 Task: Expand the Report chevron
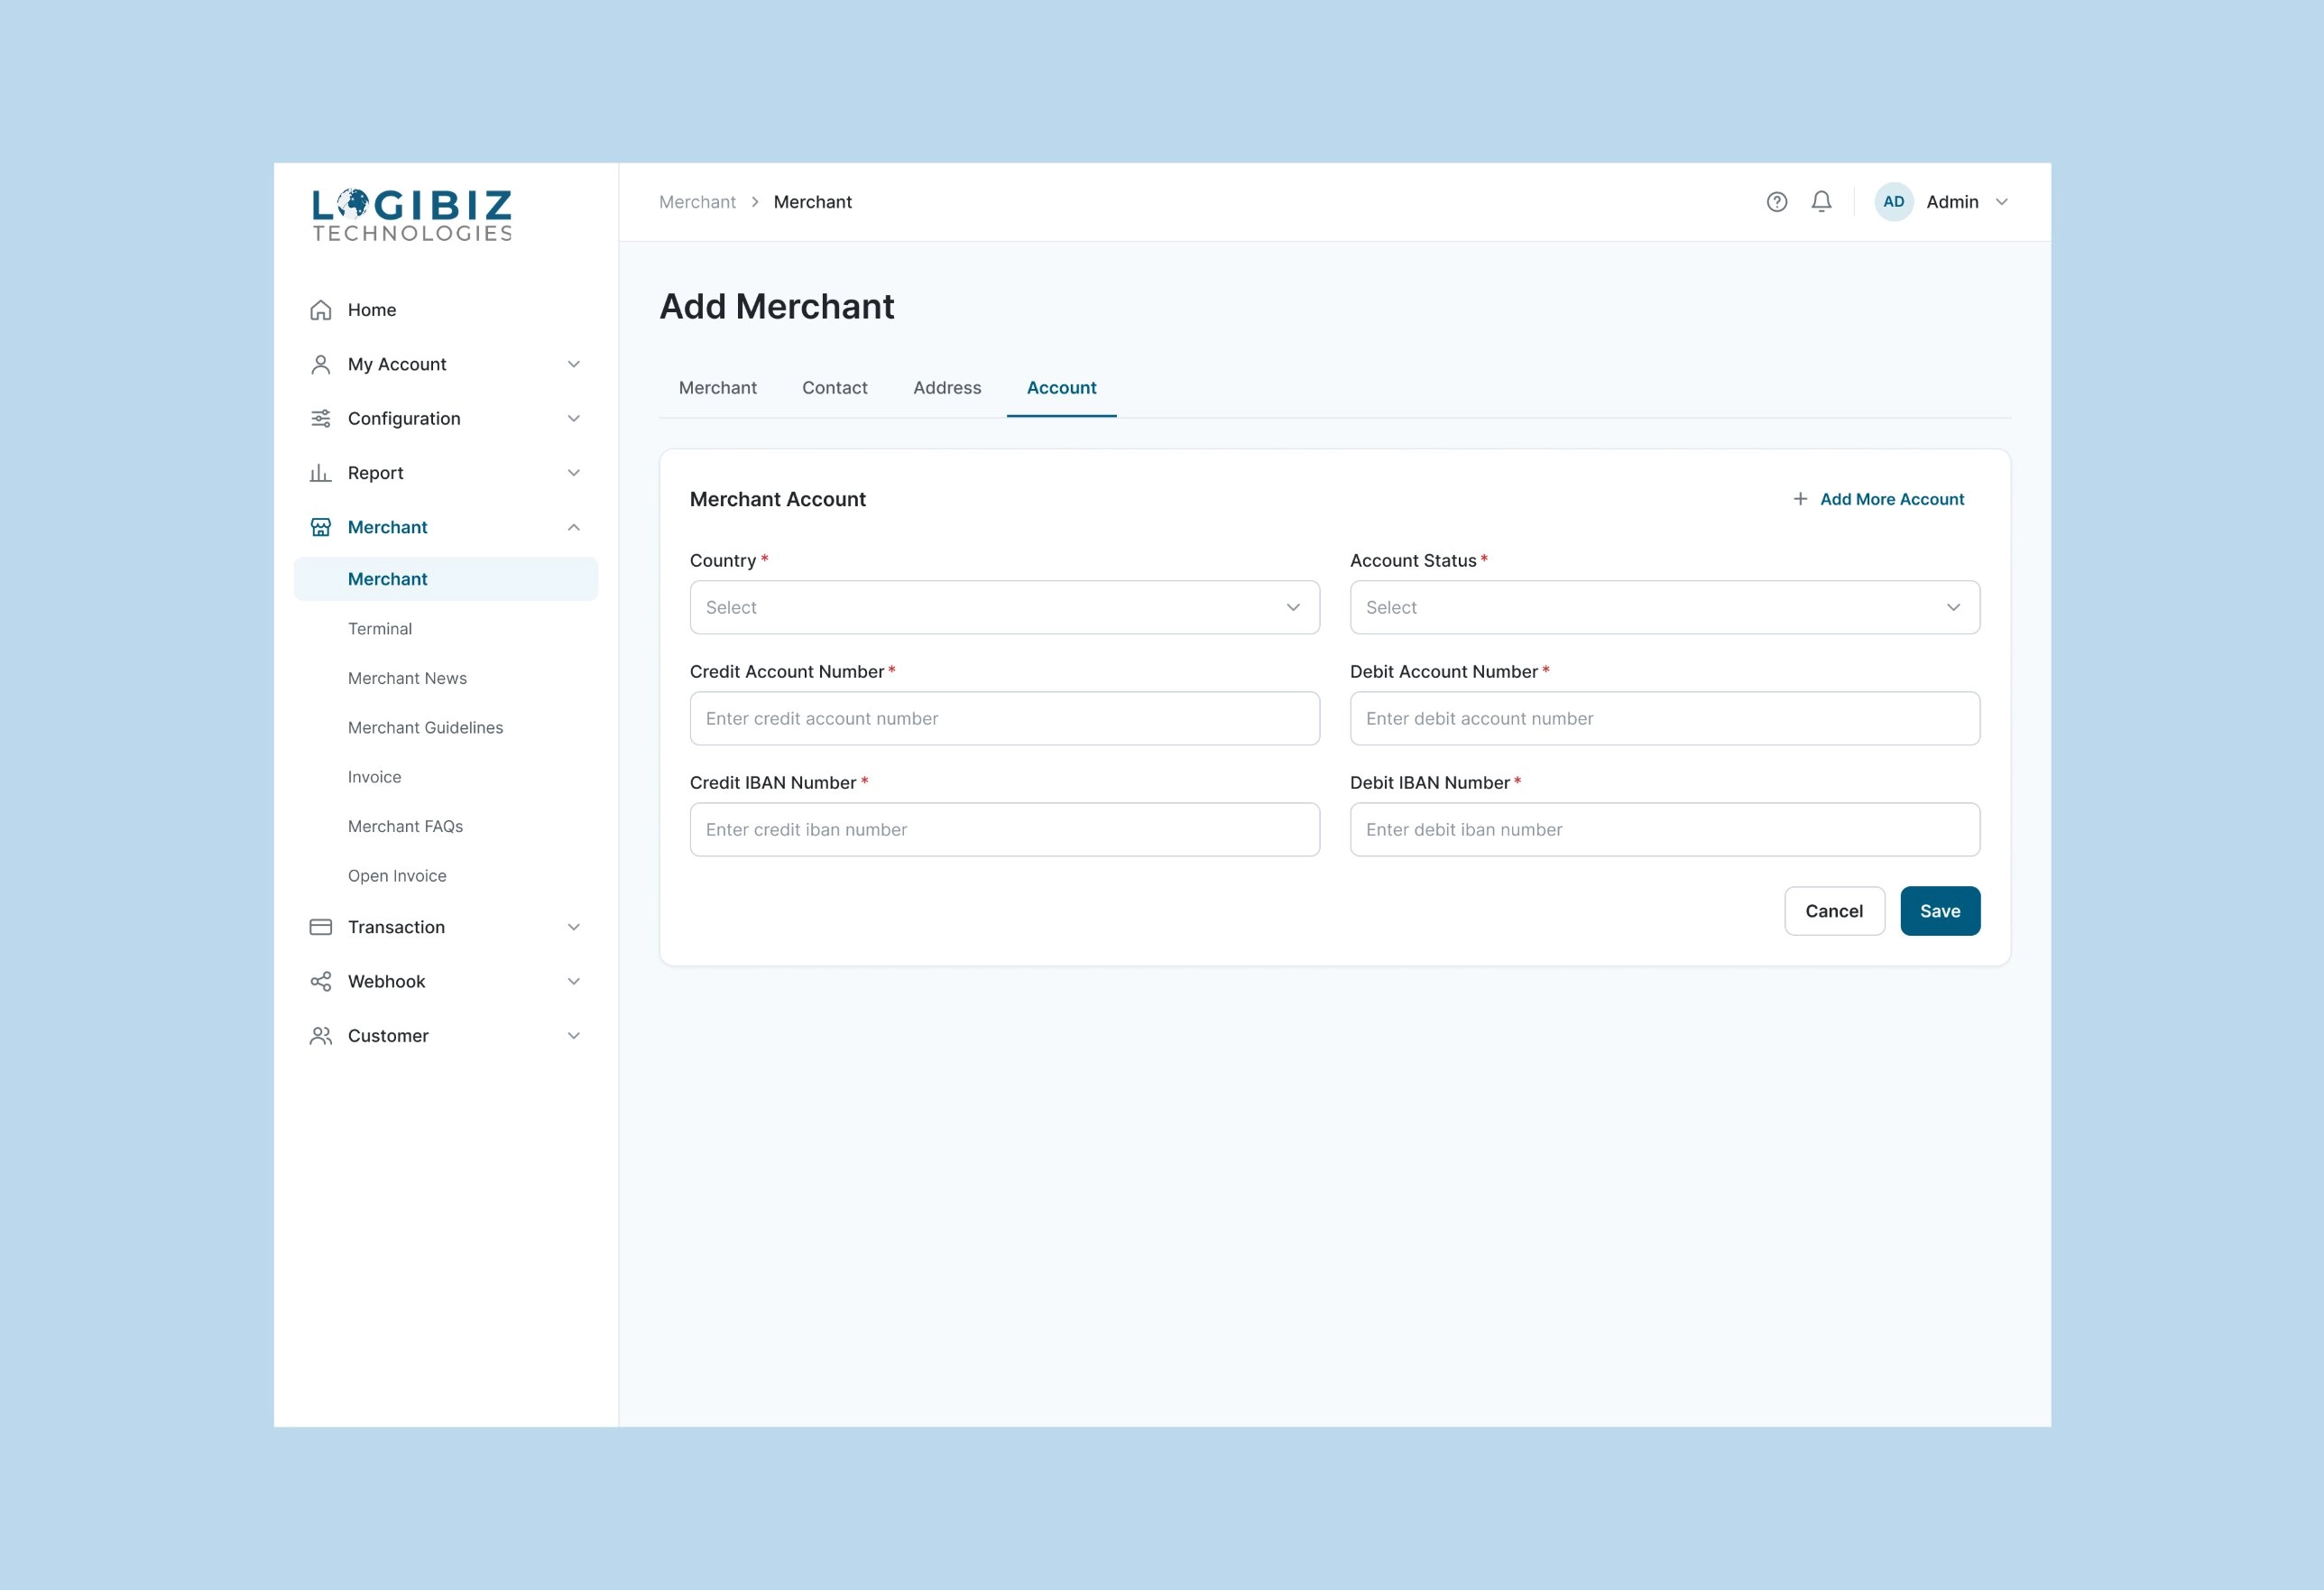(573, 473)
